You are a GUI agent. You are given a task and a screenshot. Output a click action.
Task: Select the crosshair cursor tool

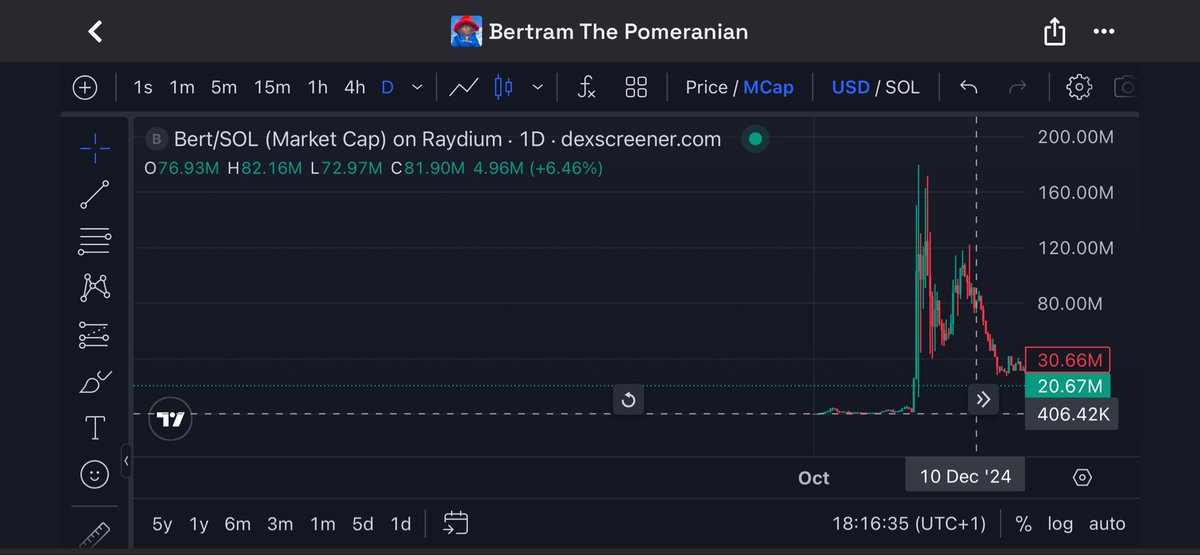pos(94,149)
